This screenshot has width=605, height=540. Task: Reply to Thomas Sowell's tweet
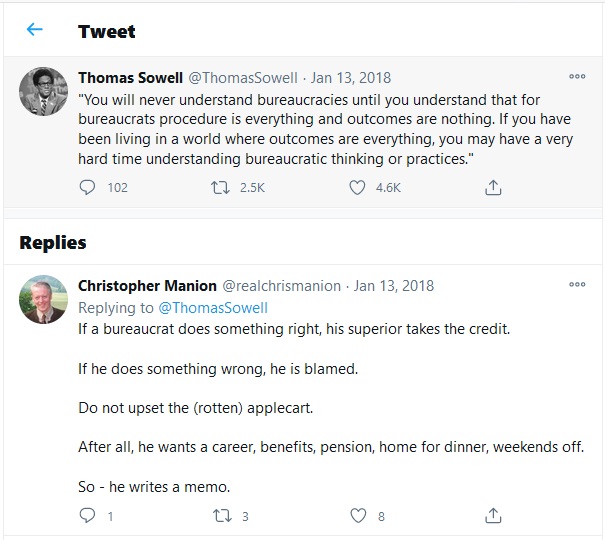[87, 187]
